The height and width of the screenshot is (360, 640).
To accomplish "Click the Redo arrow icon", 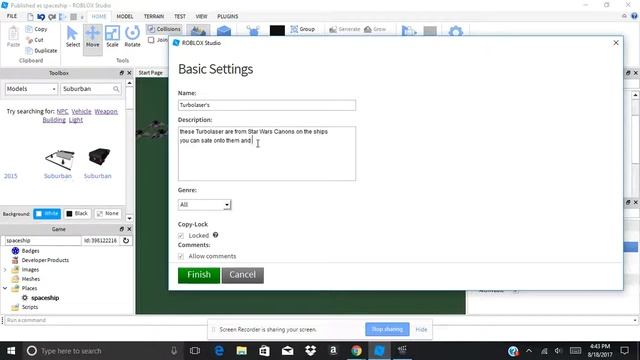I will tap(52, 17).
